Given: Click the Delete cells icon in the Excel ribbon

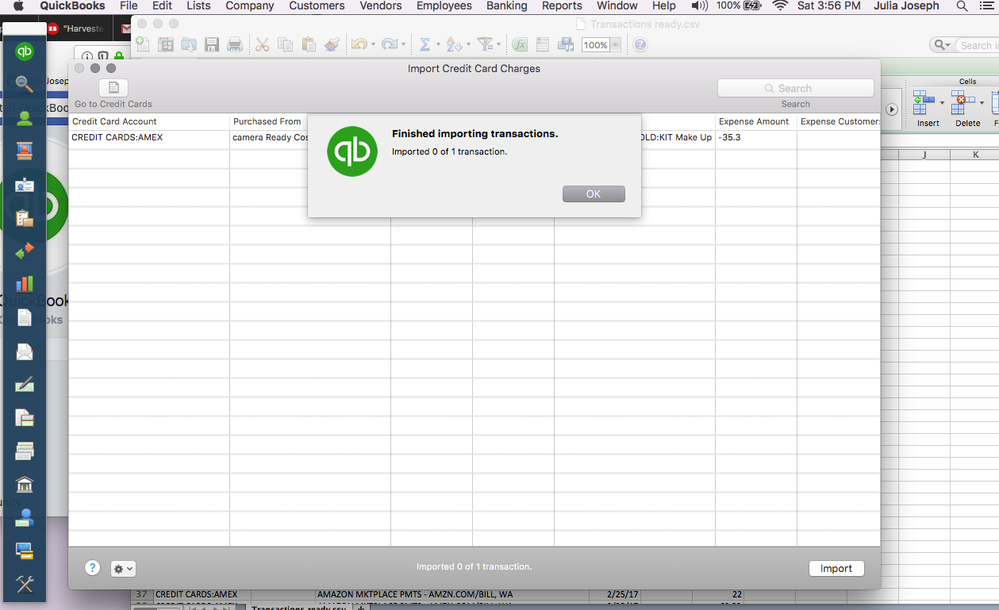Looking at the screenshot, I should [x=962, y=102].
